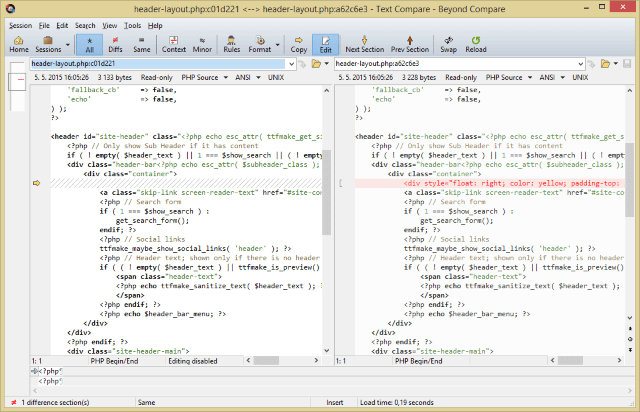
Task: Click the Home toolbar icon
Action: coord(18,43)
